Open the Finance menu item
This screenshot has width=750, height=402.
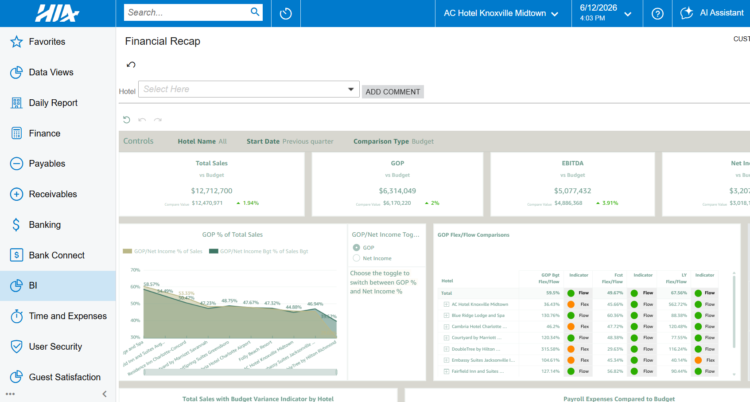[x=58, y=133]
